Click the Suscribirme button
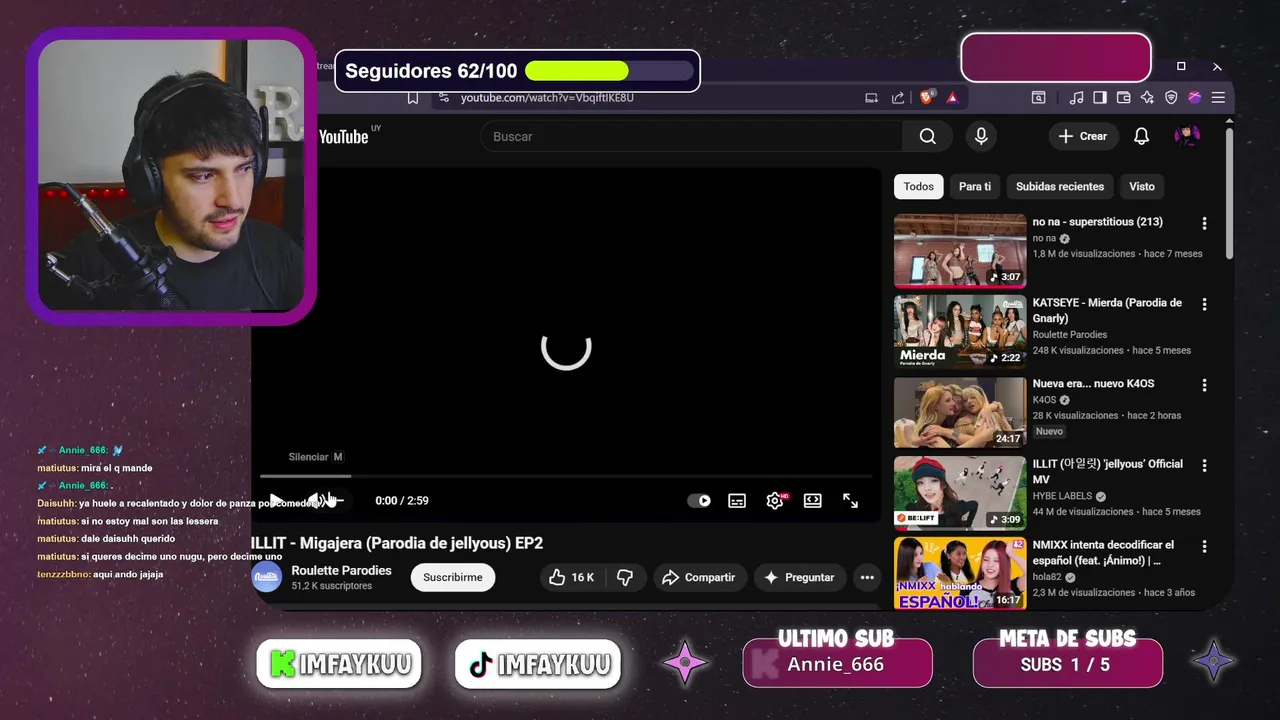This screenshot has width=1280, height=720. tap(453, 577)
